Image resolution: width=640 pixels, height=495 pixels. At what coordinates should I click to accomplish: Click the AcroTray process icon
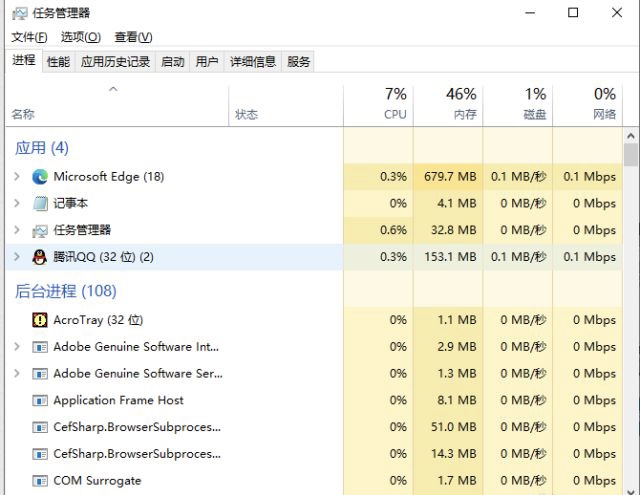[x=40, y=320]
